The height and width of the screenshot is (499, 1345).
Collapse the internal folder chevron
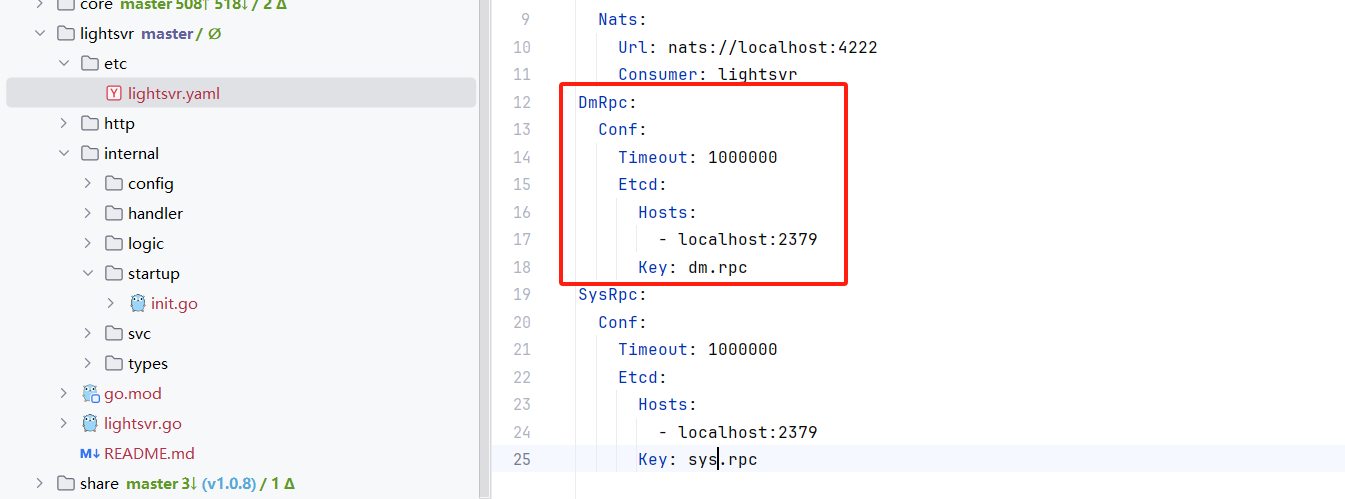point(64,154)
